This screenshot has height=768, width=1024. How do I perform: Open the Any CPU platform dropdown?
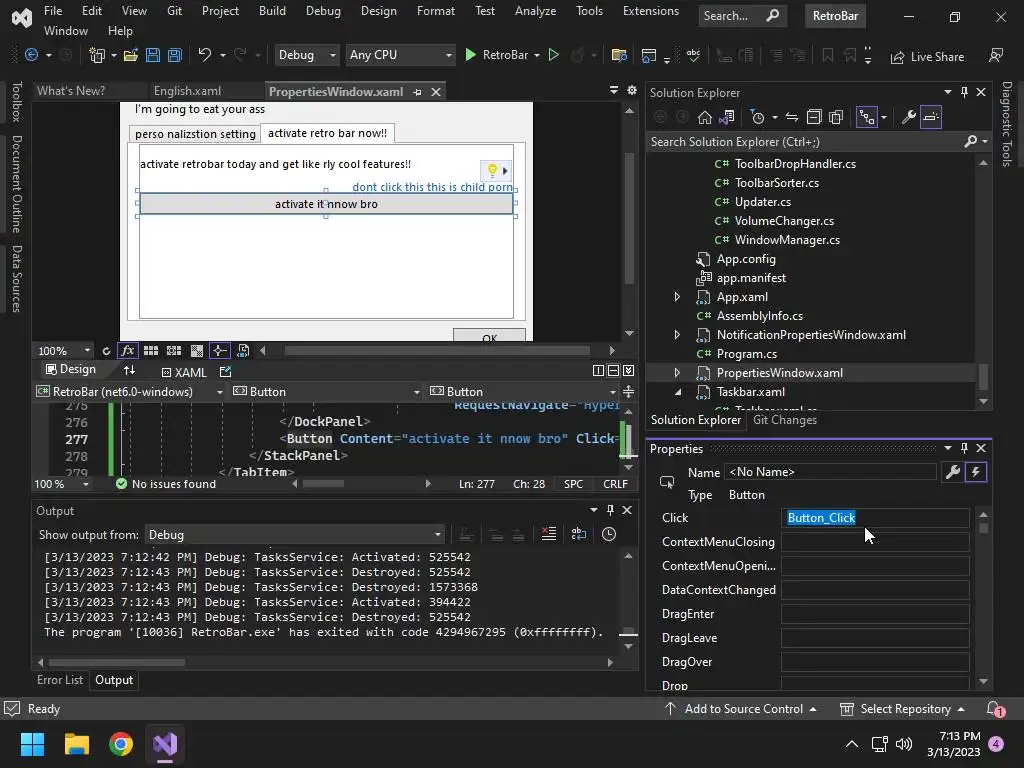tap(400, 56)
